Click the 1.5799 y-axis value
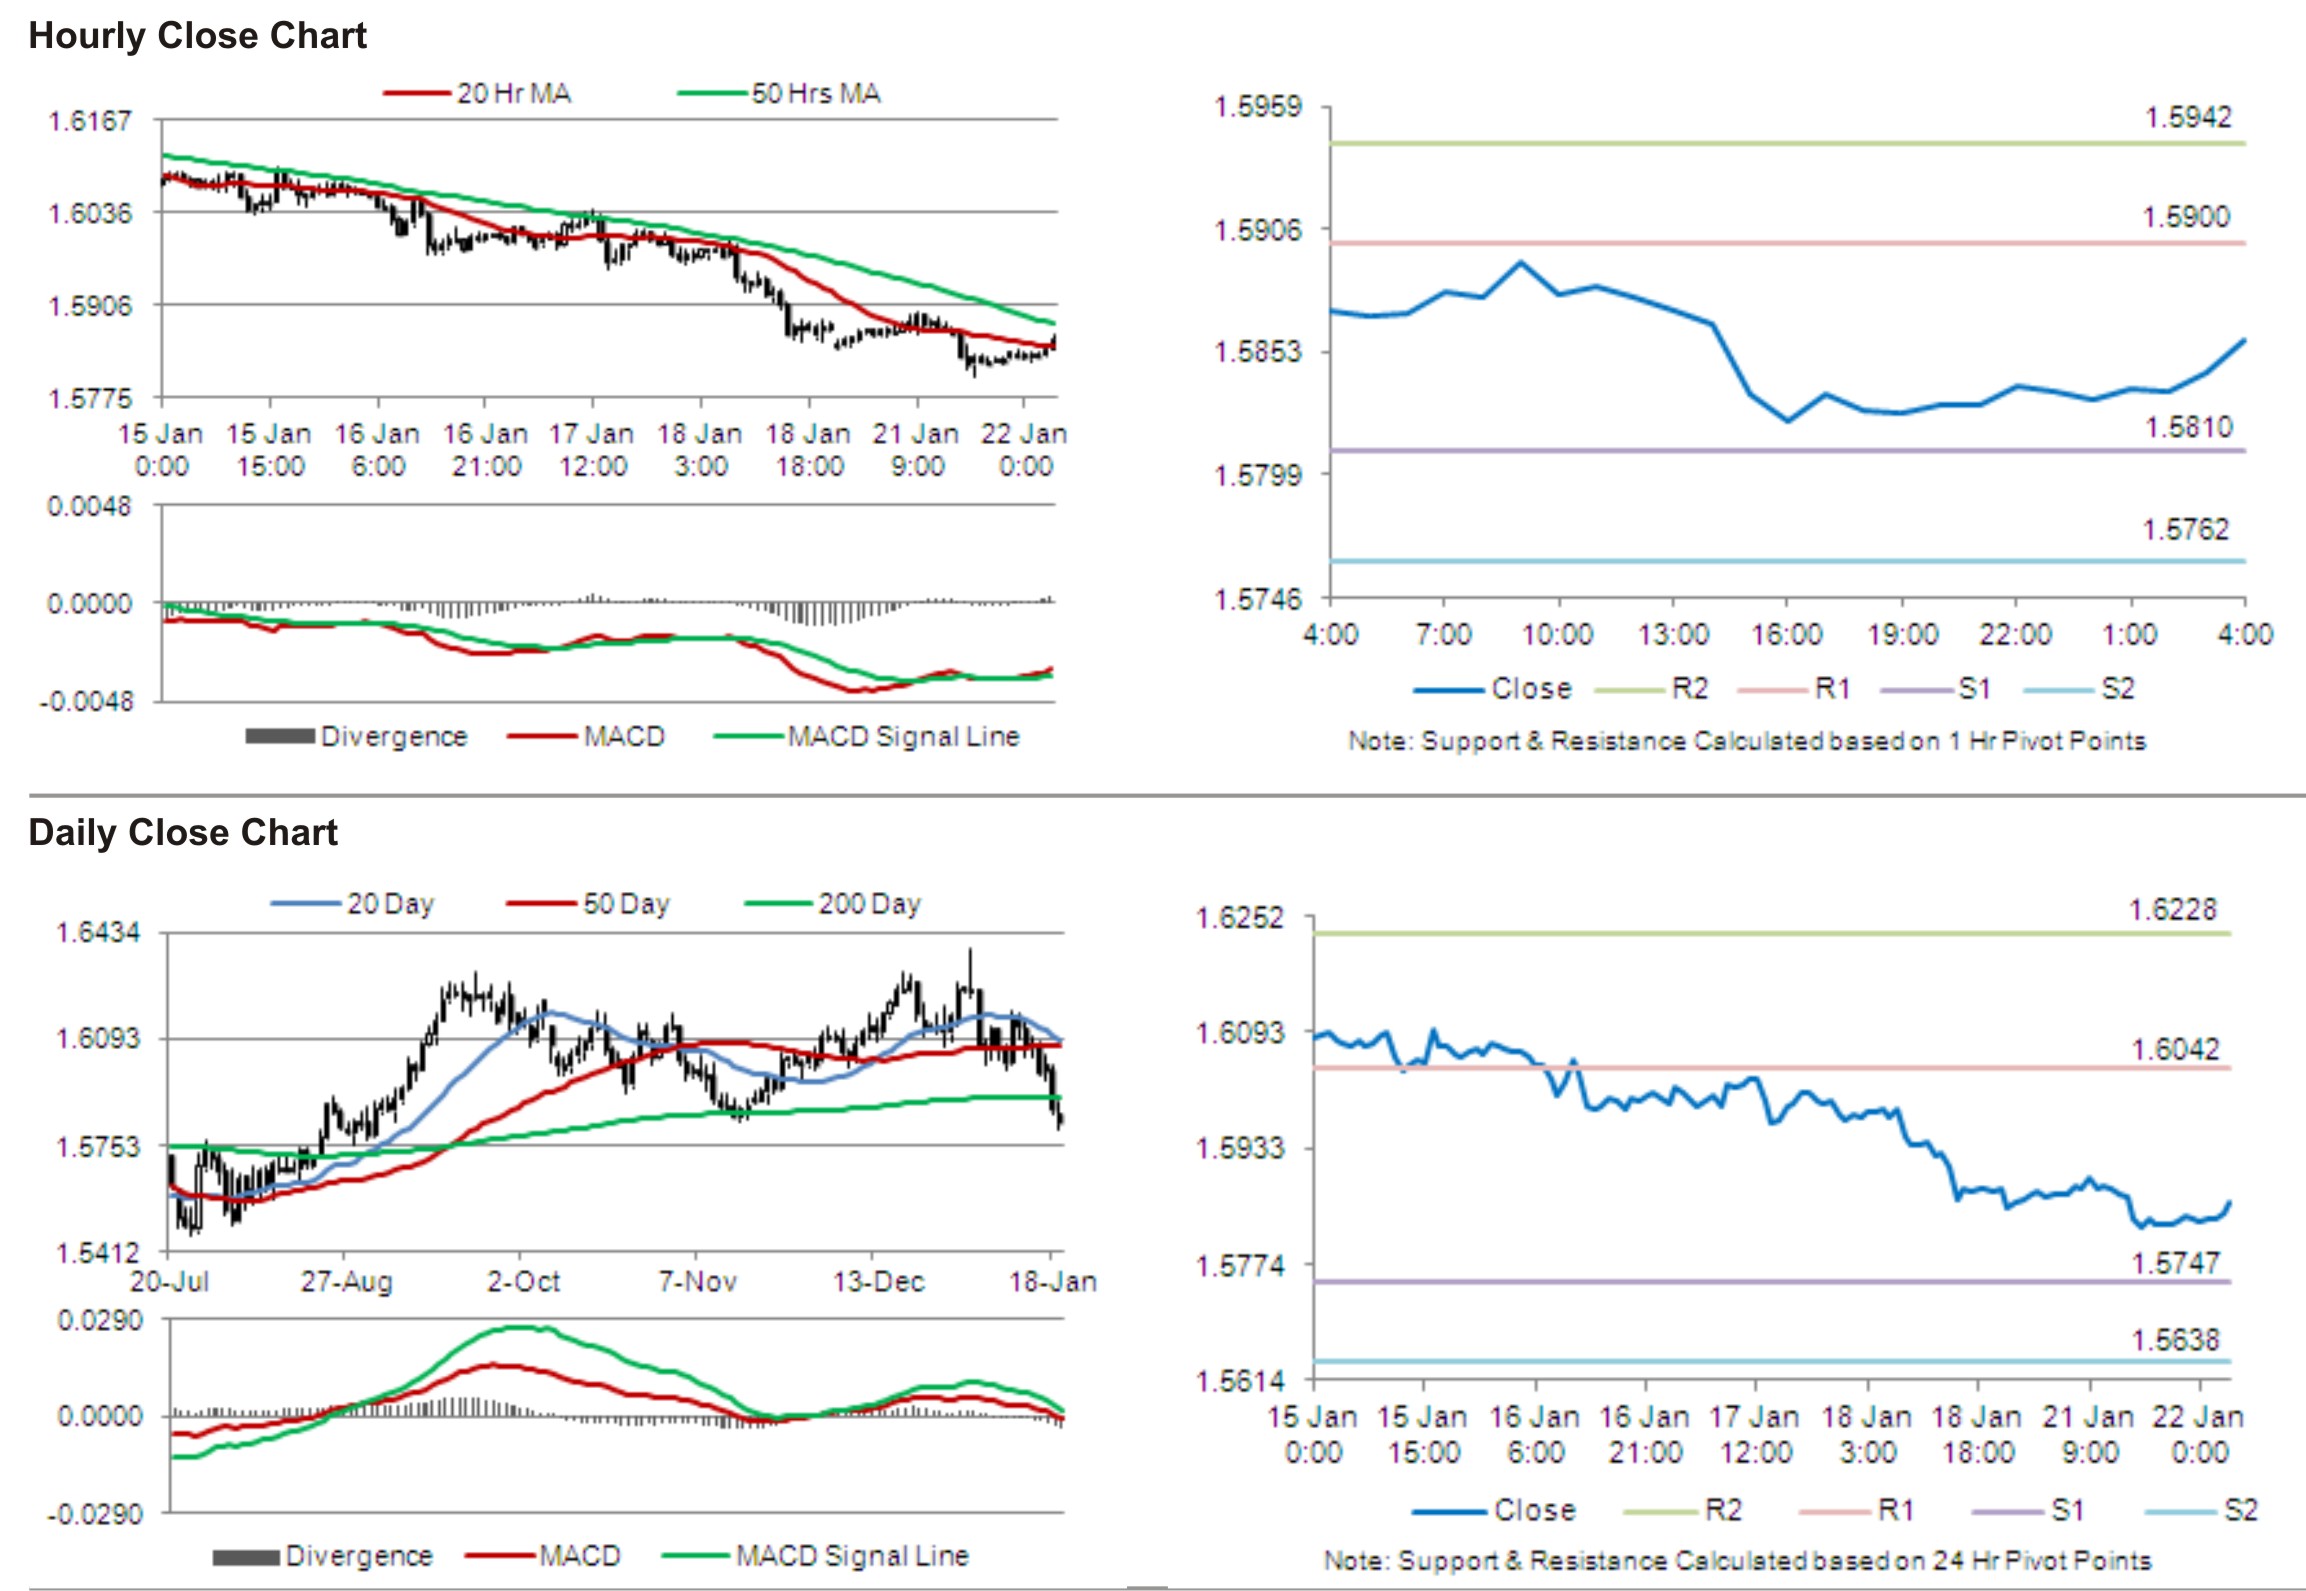Screen dimensions: 2306x1591 1258,474
